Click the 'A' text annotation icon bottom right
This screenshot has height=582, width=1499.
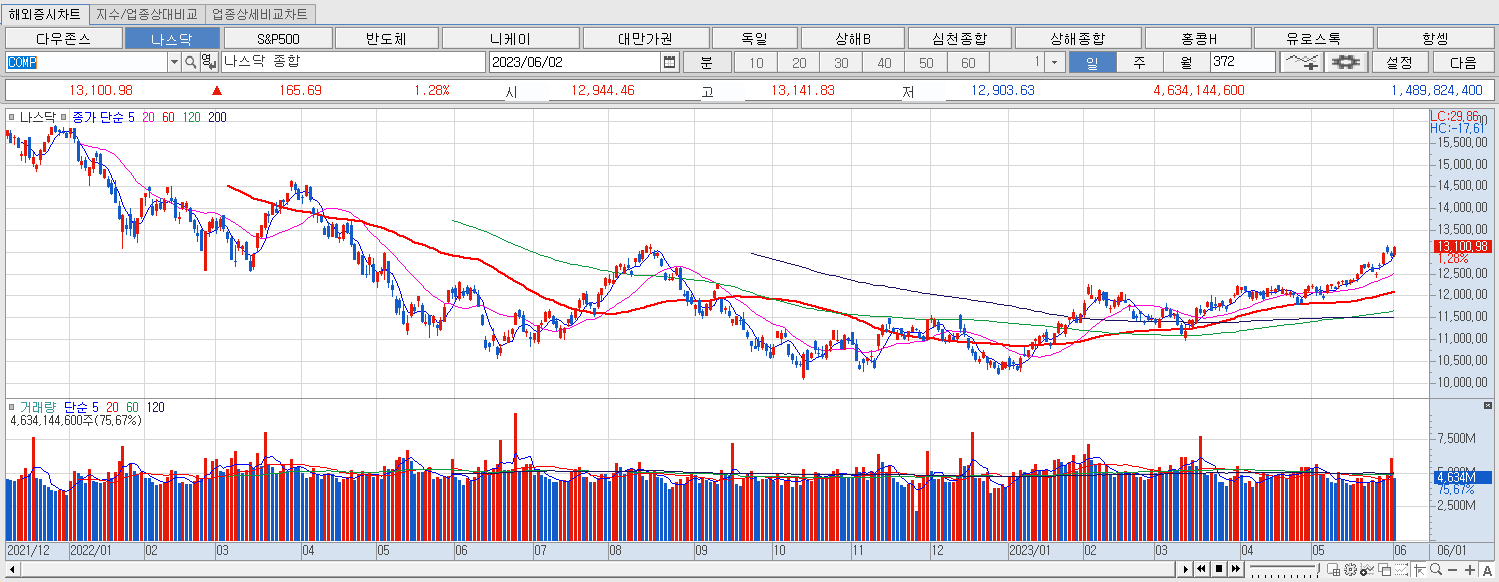(1487, 570)
